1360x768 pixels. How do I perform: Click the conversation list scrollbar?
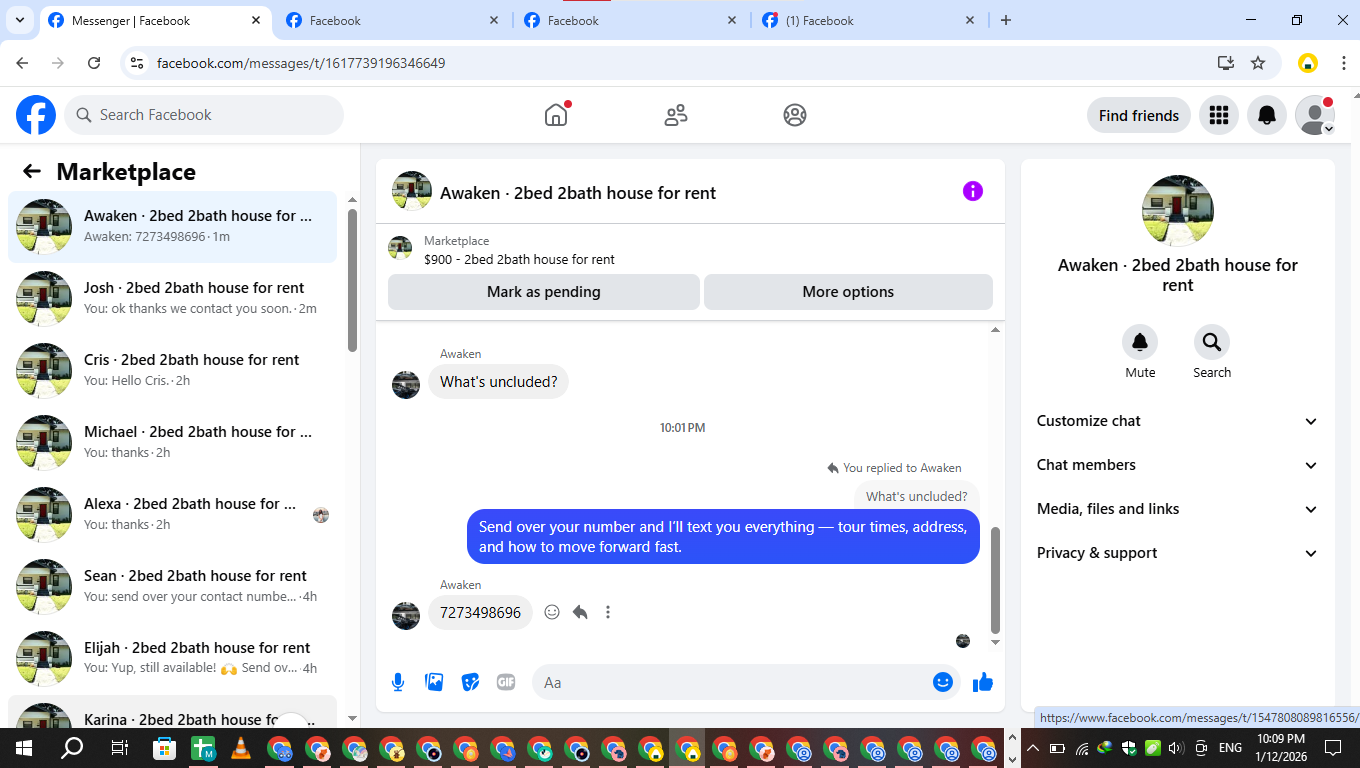(x=352, y=280)
